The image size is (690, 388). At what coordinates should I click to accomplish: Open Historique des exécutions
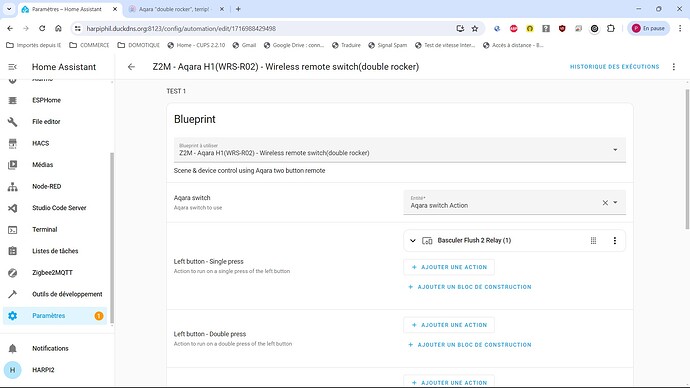click(x=614, y=67)
